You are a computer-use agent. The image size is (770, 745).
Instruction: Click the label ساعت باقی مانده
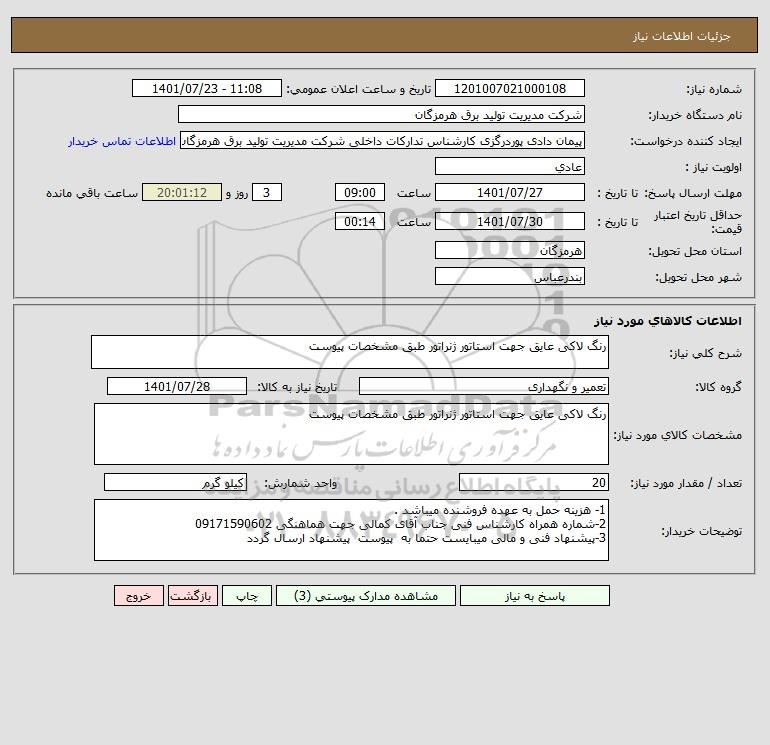92,193
